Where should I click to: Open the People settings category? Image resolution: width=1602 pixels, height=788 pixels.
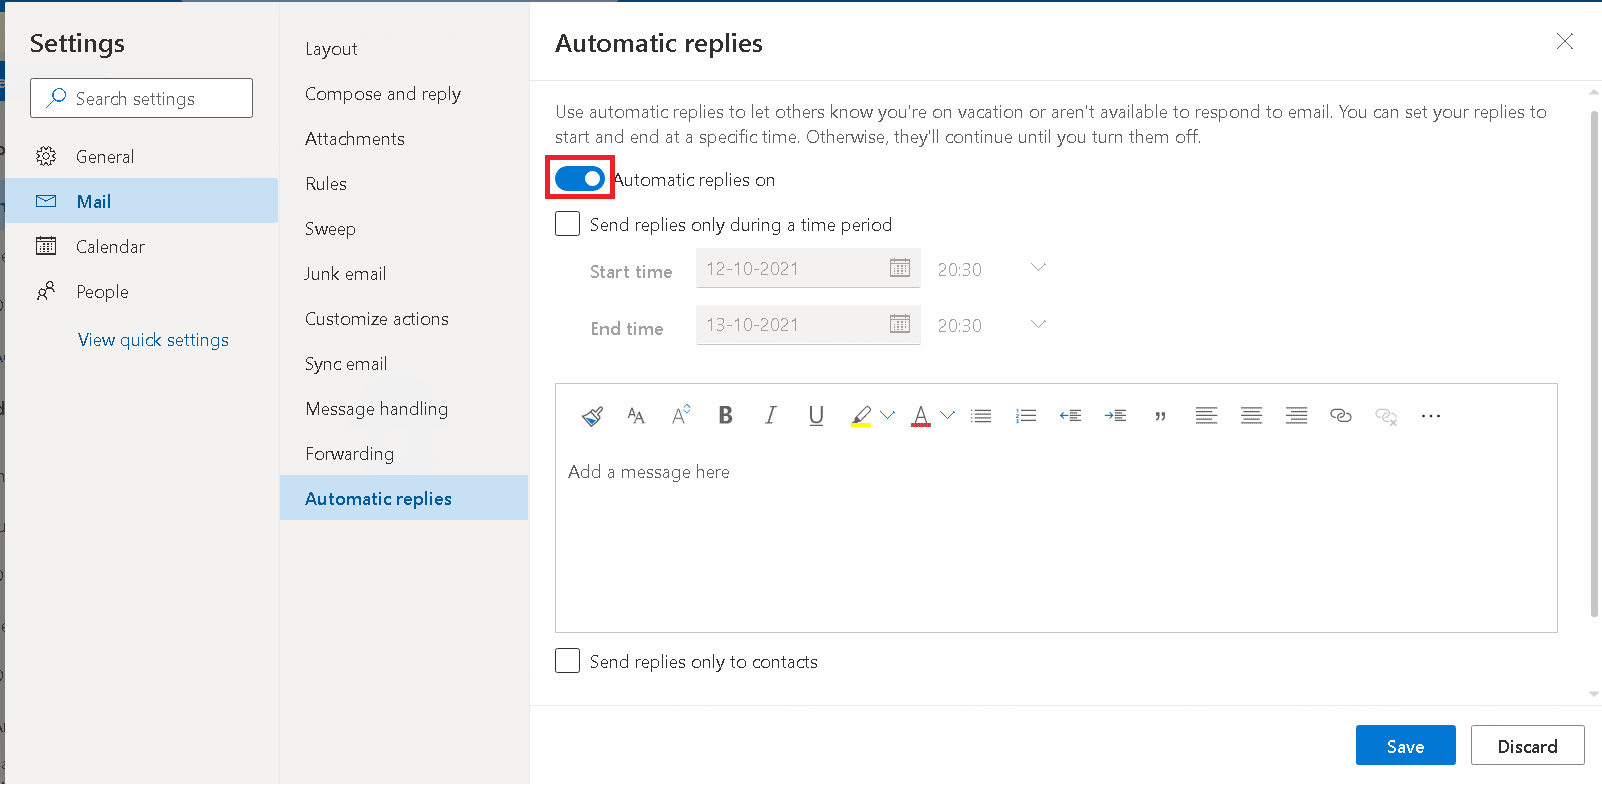141,291
